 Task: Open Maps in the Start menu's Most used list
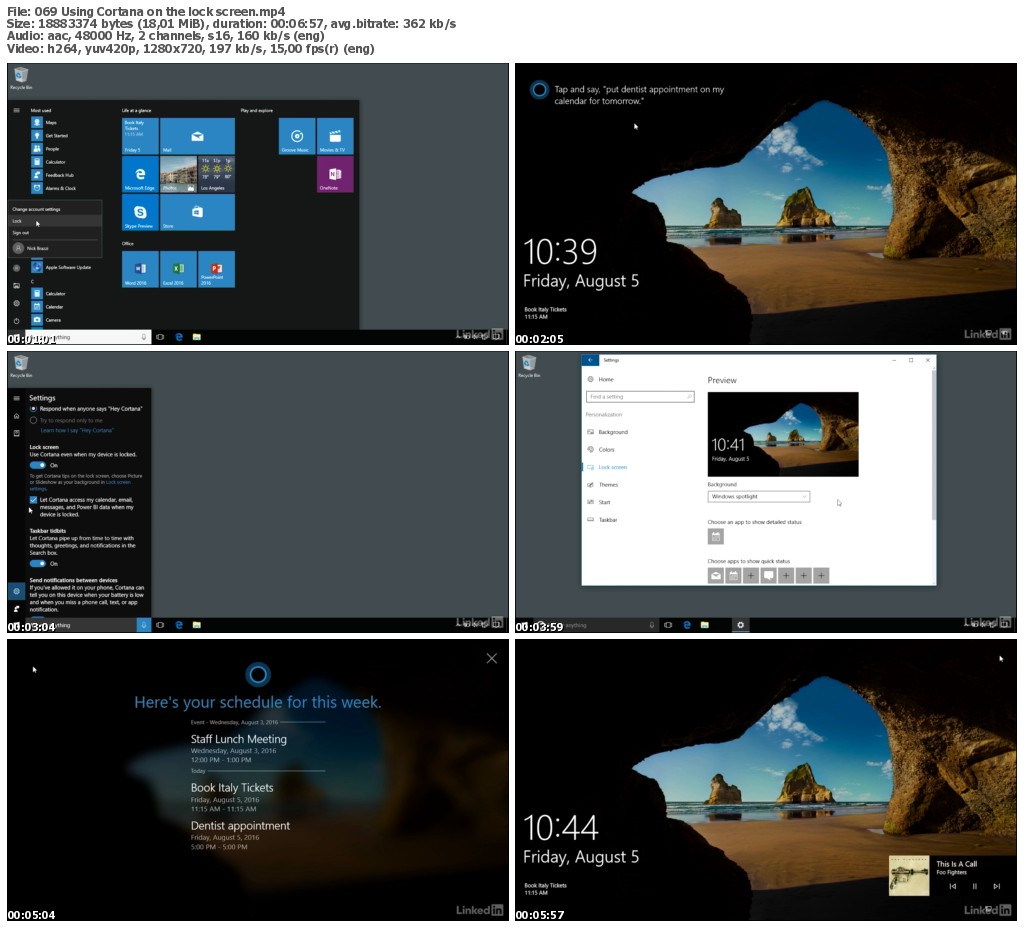coord(44,123)
